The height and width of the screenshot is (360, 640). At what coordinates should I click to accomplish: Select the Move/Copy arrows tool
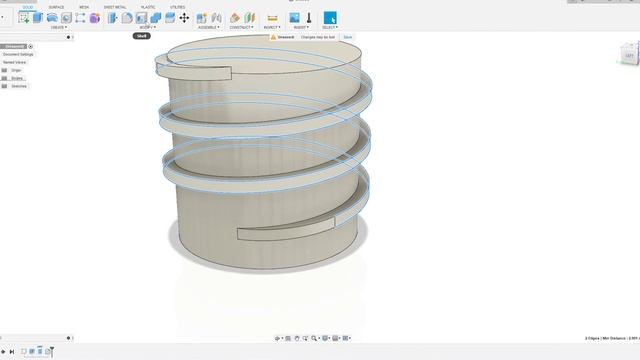pyautogui.click(x=184, y=18)
